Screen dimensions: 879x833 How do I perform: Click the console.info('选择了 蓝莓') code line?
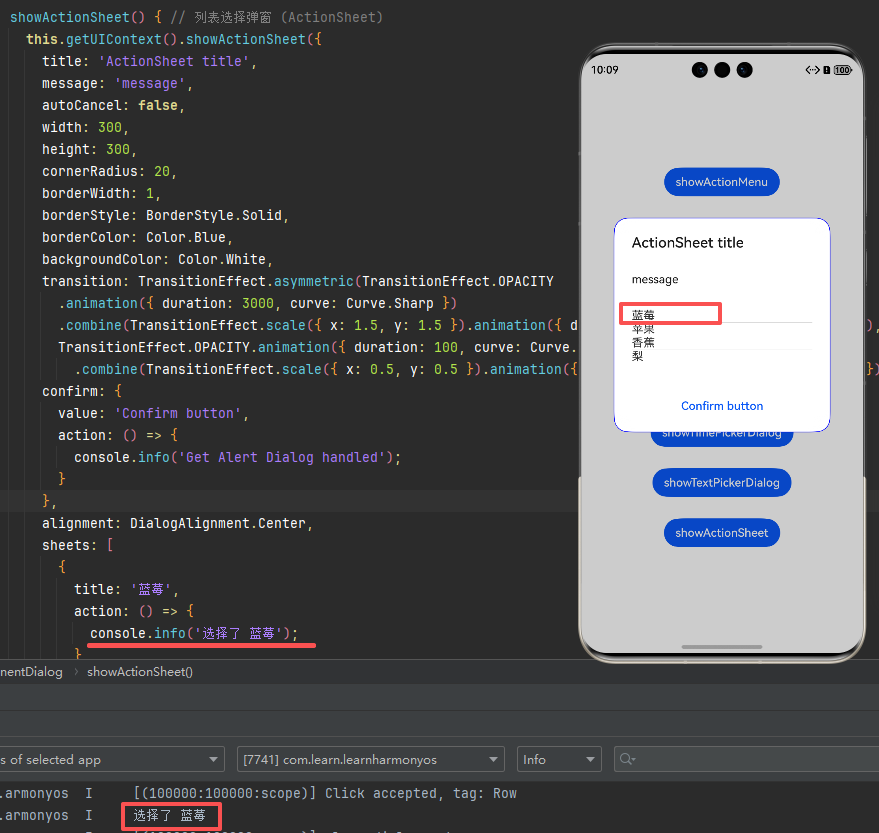coord(194,633)
